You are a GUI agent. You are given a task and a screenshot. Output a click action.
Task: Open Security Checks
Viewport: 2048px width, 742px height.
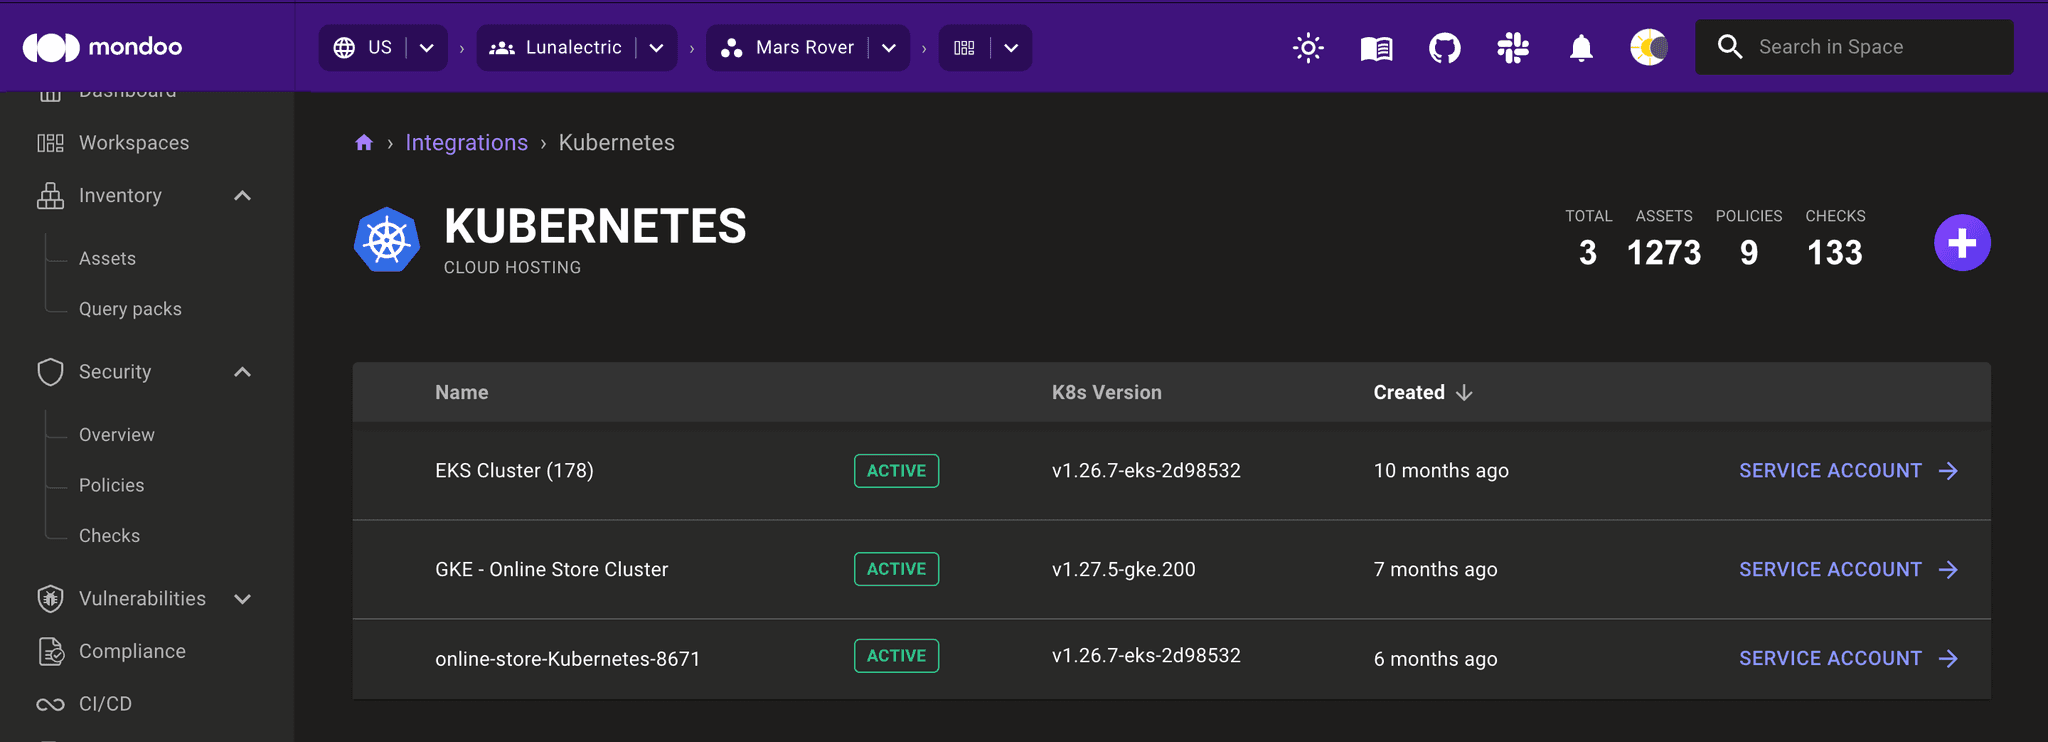(109, 536)
